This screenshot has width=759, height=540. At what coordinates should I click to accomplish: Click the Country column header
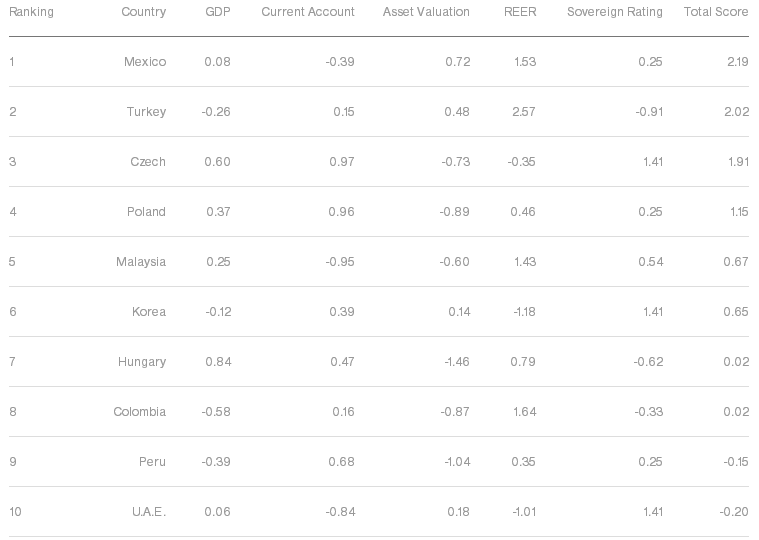(143, 12)
